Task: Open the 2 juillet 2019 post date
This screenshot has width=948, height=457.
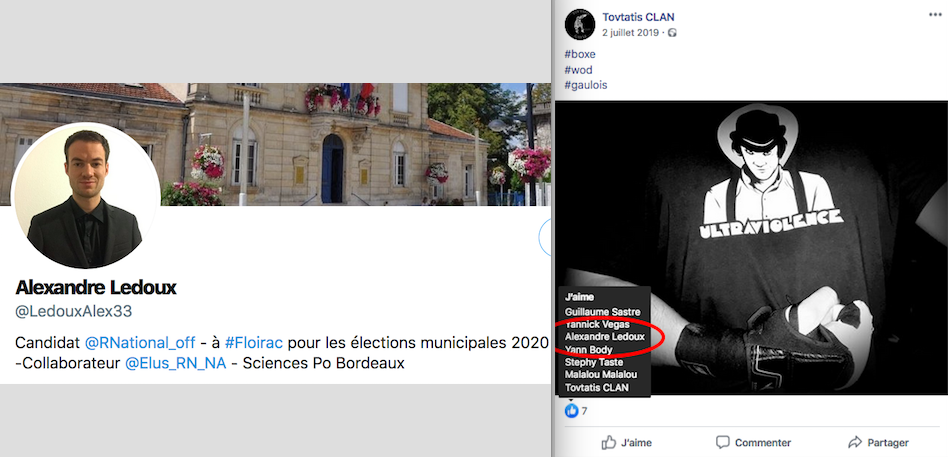Action: pos(631,33)
